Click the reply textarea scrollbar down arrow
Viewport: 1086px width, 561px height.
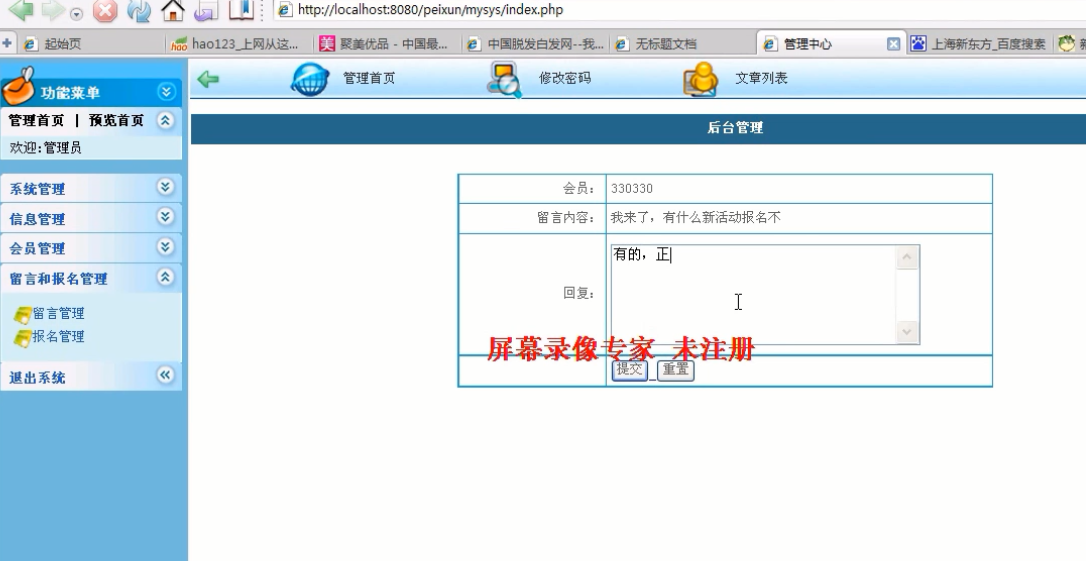click(x=907, y=332)
